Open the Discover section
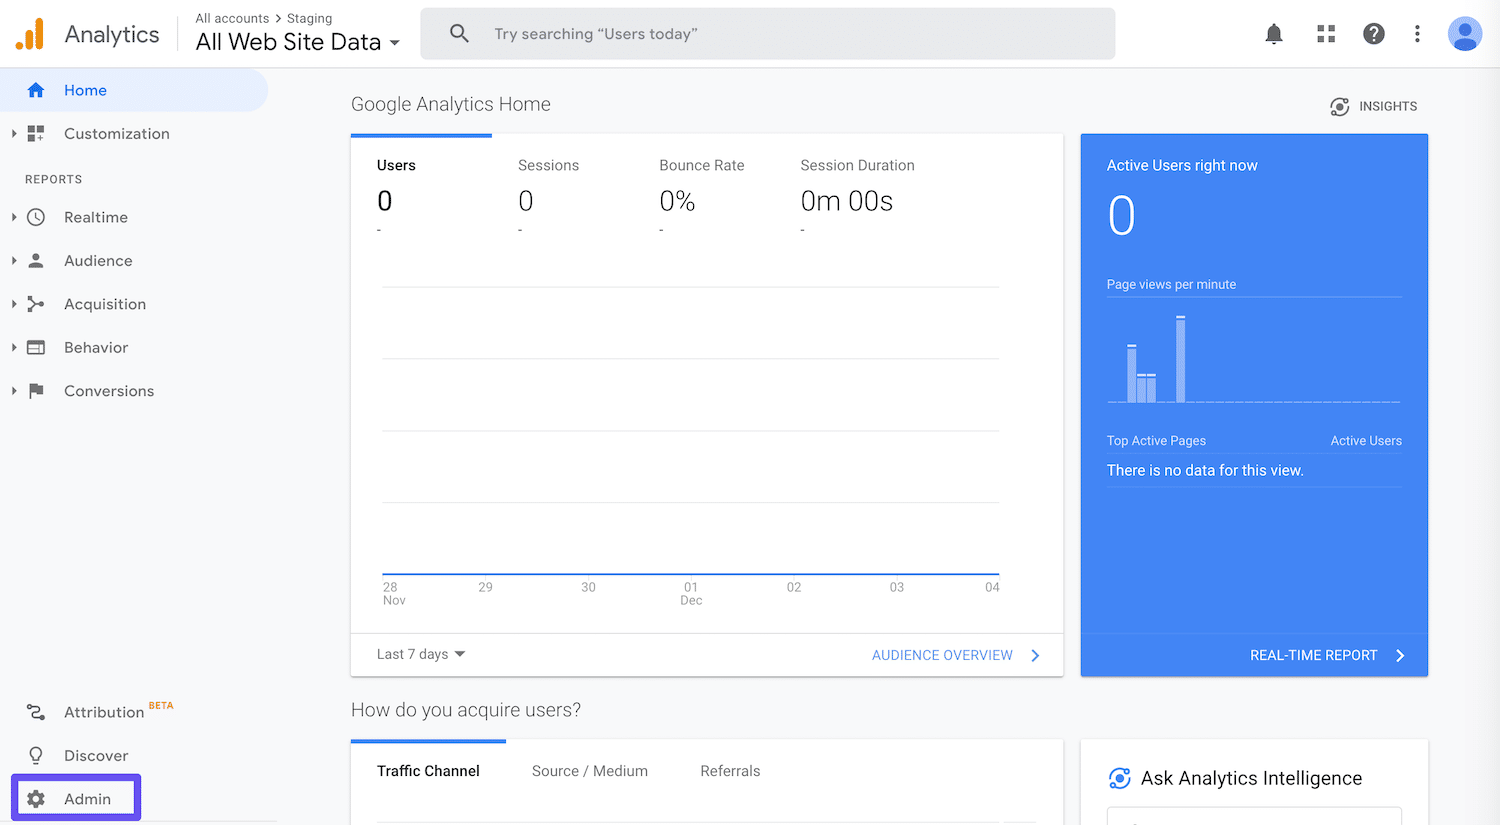Image resolution: width=1500 pixels, height=825 pixels. pyautogui.click(x=95, y=755)
